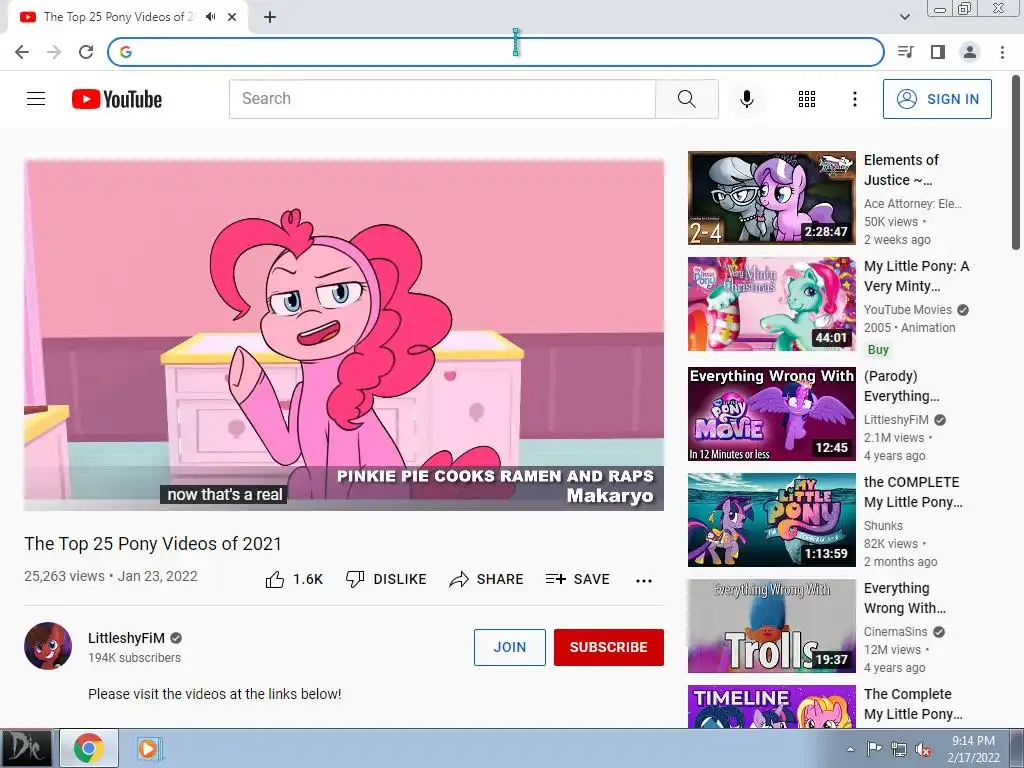Open CinemaSins 'Everything Wrong With' title
Screen dimensions: 1024x768
(x=904, y=598)
